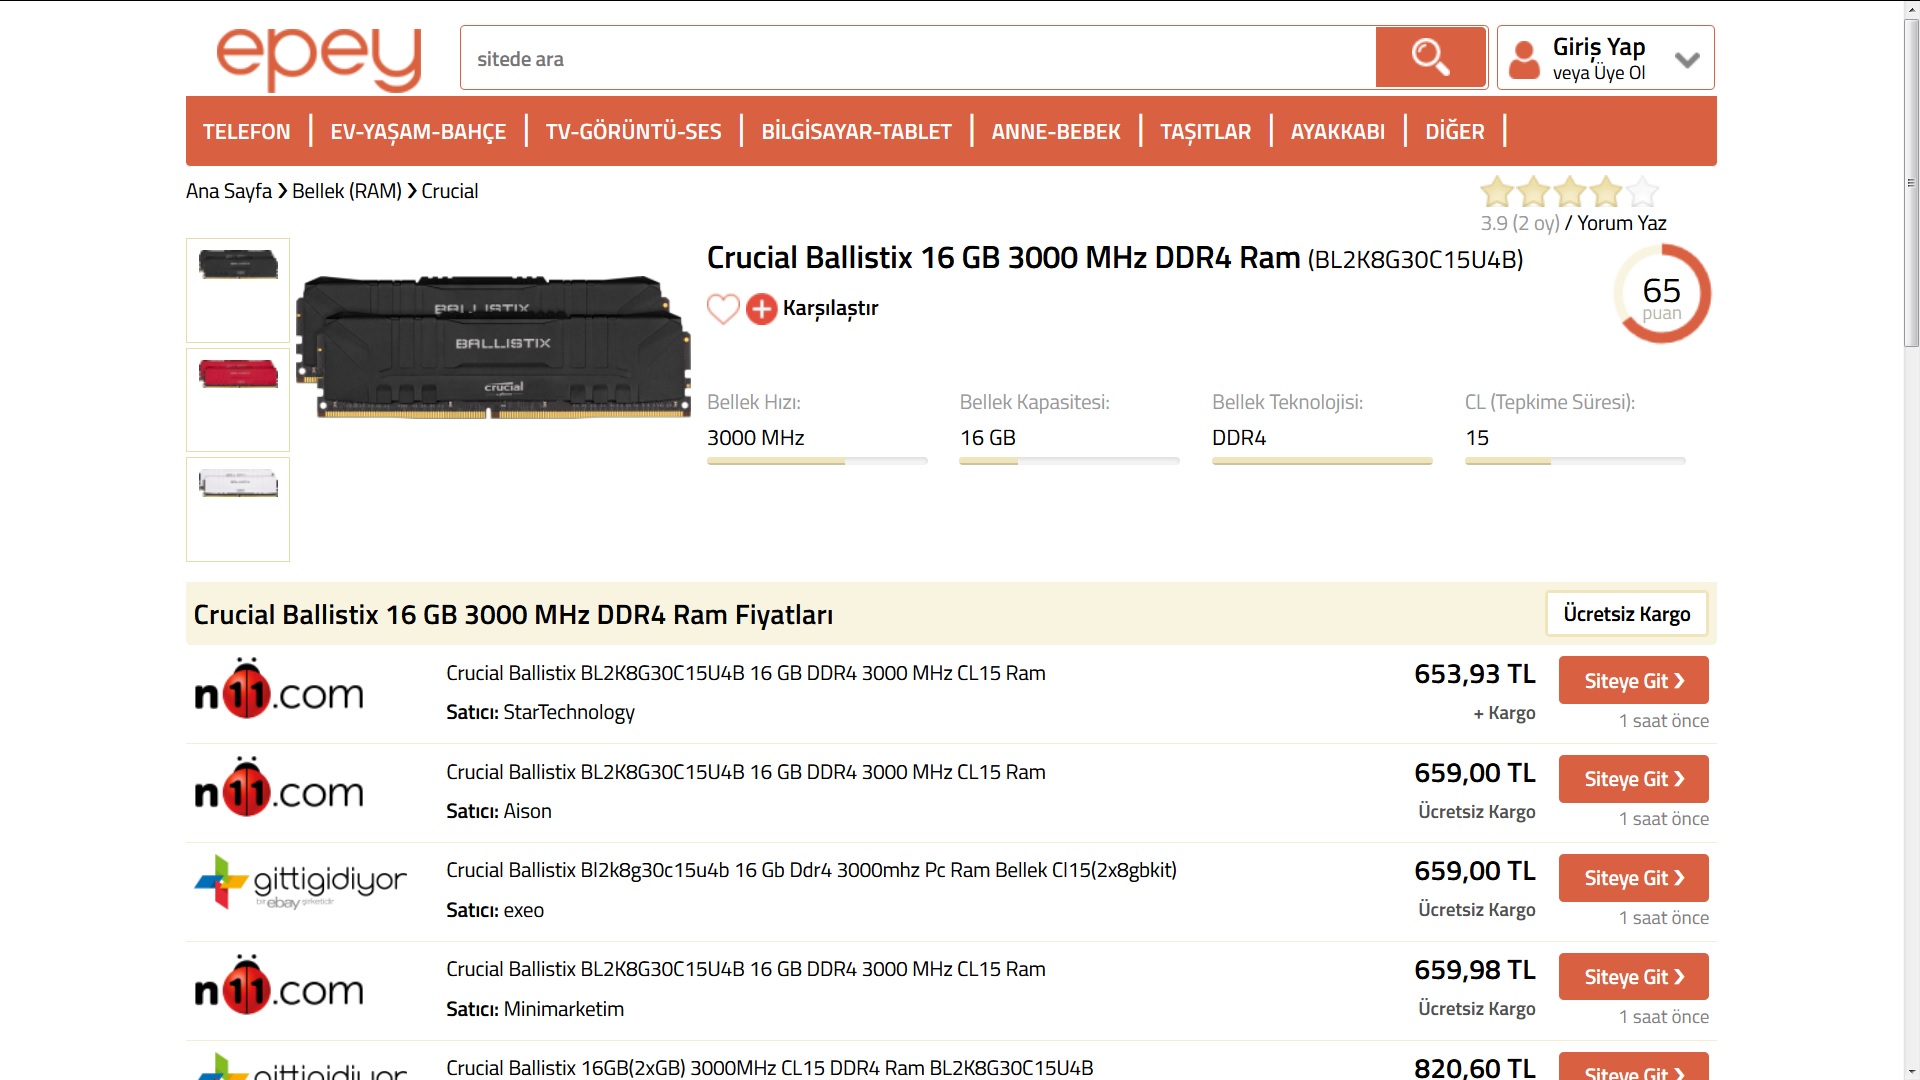Click gittigidiyor logo for exeo offer

point(300,882)
